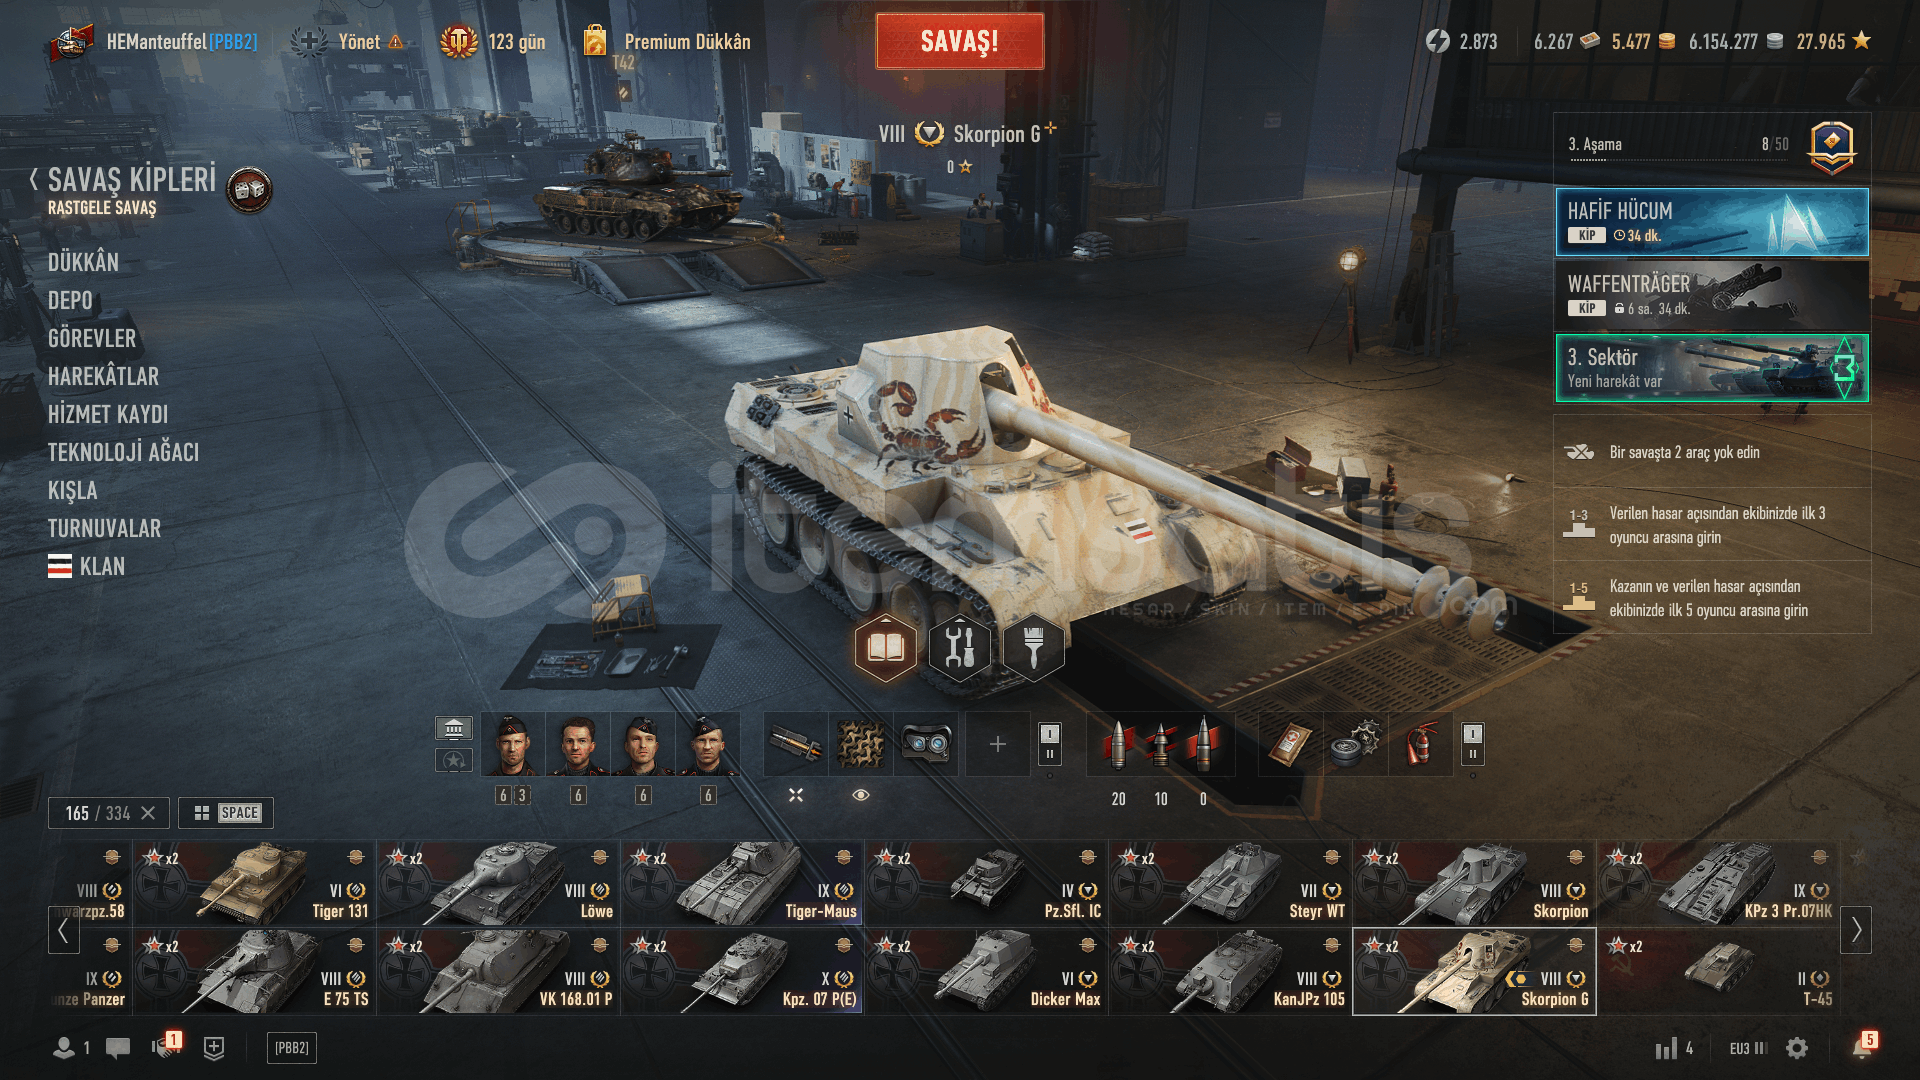Open the TEKNOLOJİ AĞACI menu item
The image size is (1920, 1080).
coord(123,452)
